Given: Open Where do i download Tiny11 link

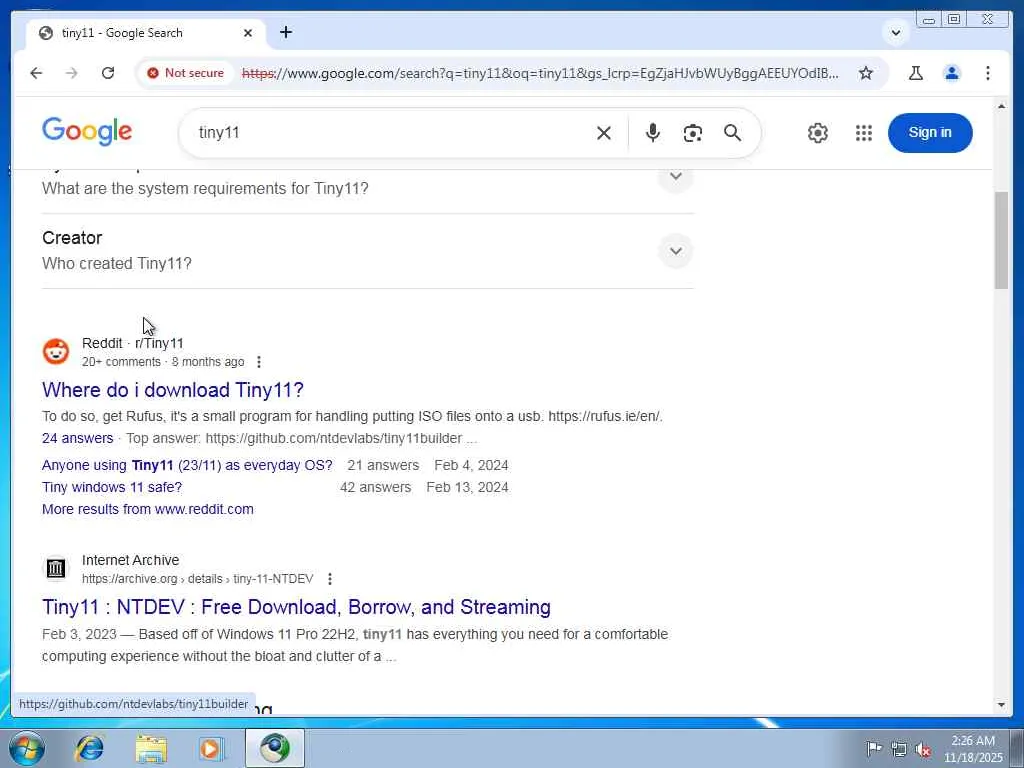Looking at the screenshot, I should coord(172,390).
